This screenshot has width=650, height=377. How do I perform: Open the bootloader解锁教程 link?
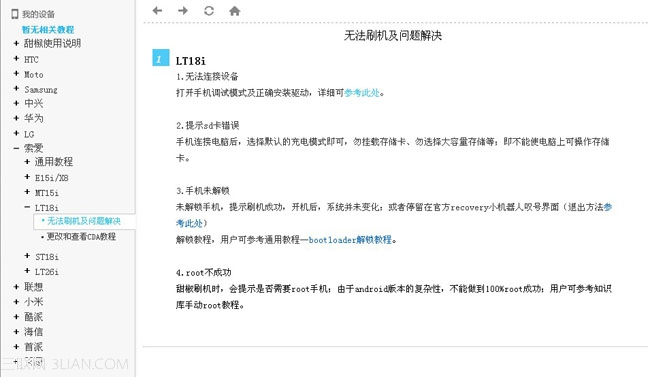(350, 240)
